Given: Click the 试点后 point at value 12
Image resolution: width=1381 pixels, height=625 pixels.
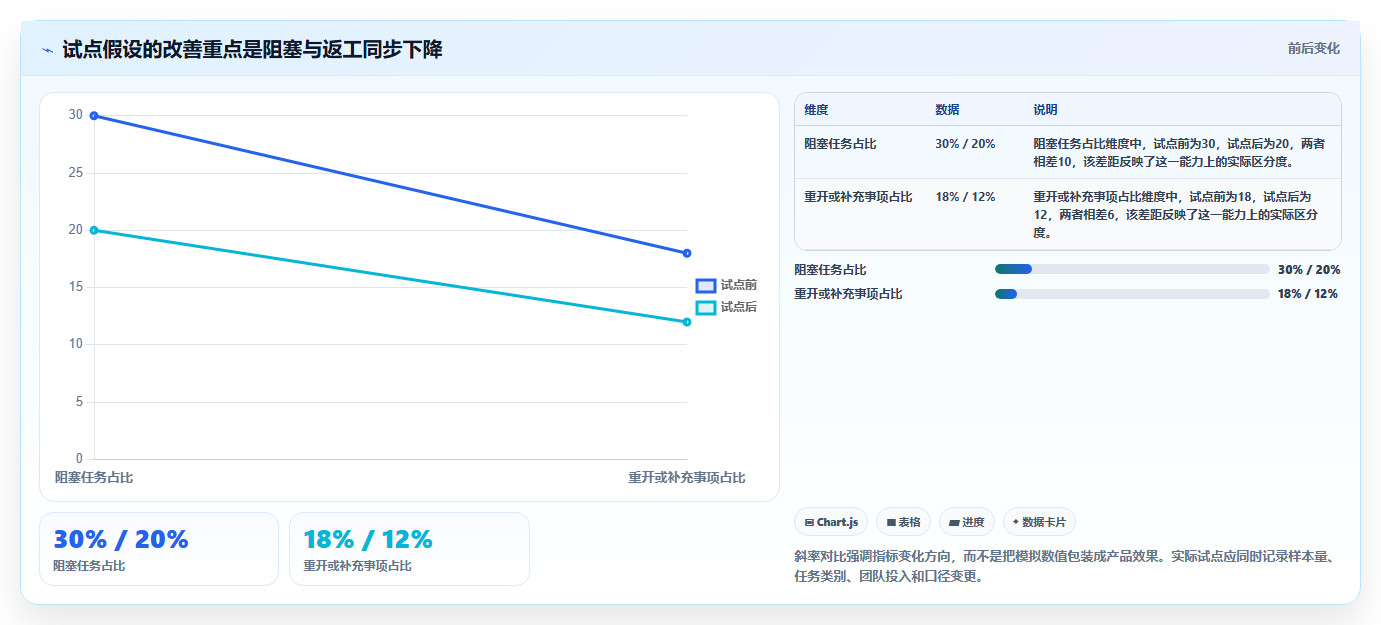Looking at the screenshot, I should (687, 322).
